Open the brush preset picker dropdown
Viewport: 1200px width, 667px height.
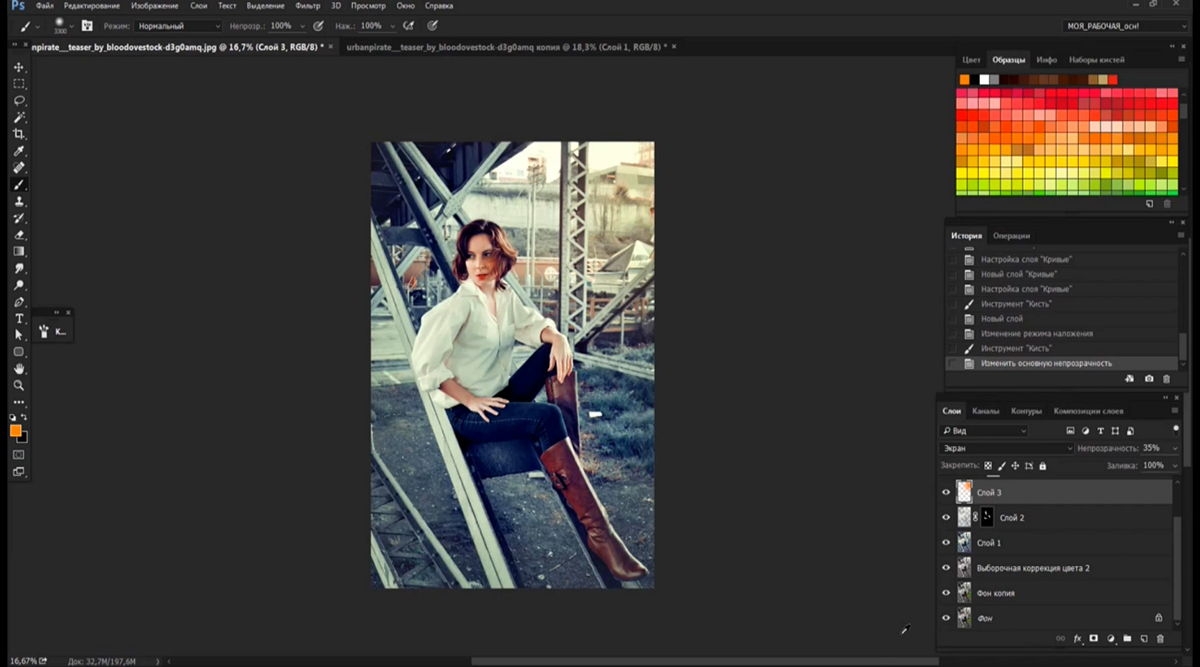[72, 26]
